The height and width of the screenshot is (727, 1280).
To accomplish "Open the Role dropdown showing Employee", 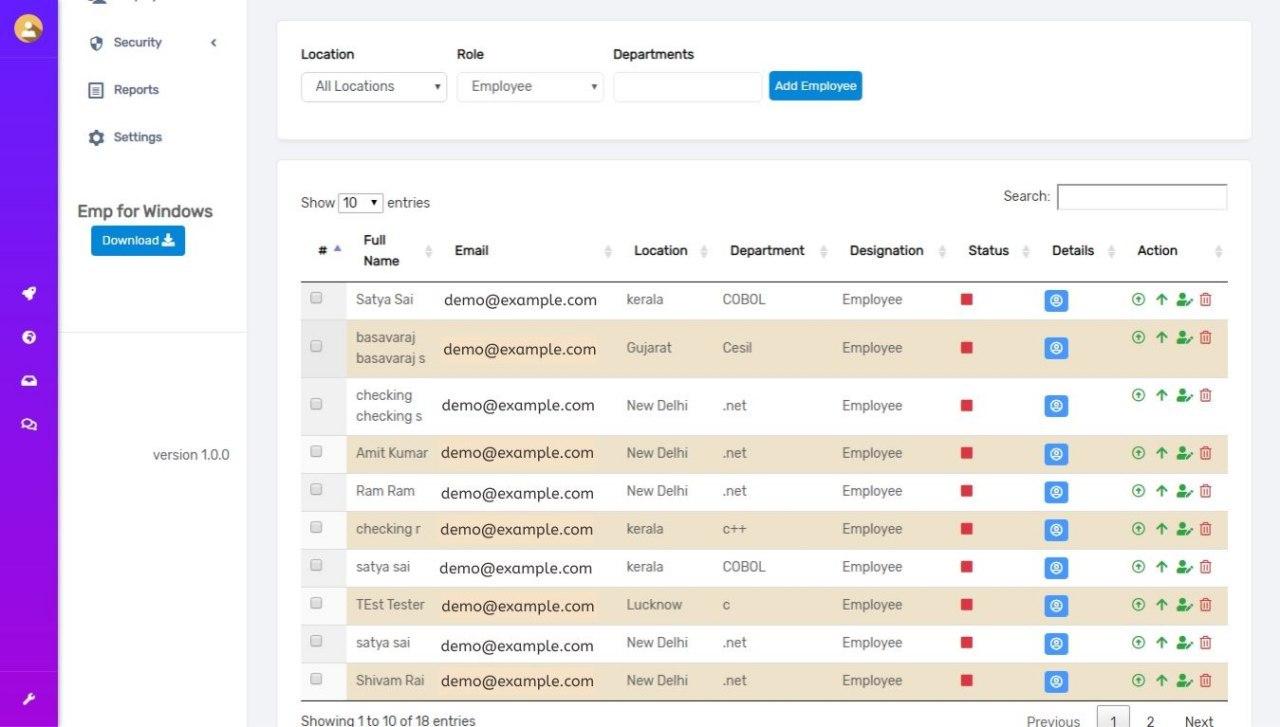I will (530, 87).
